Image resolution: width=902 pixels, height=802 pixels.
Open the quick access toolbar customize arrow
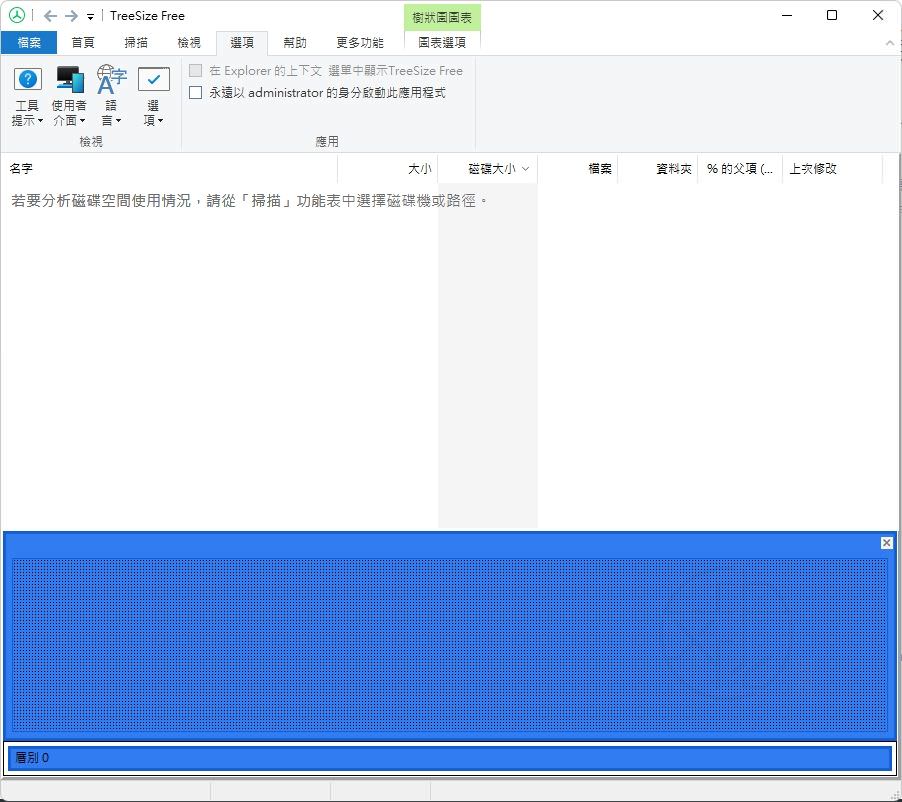(90, 17)
